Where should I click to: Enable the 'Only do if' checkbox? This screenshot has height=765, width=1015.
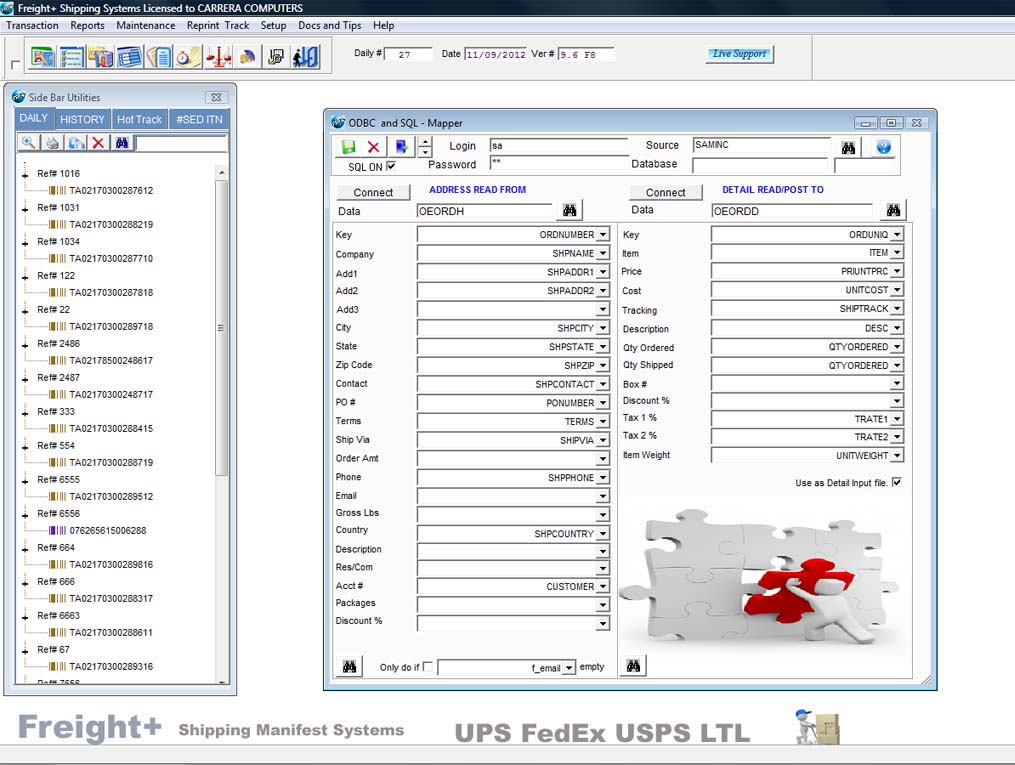427,667
